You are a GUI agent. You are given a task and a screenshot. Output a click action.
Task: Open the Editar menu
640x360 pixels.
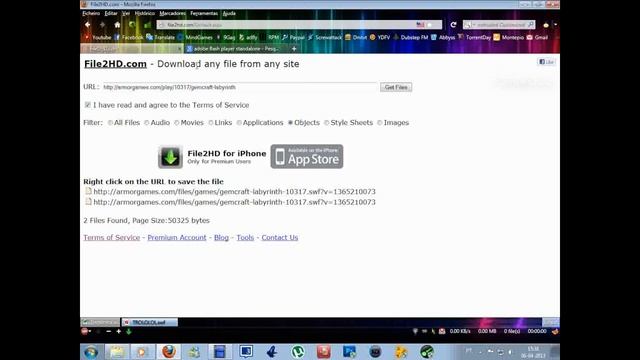click(111, 13)
